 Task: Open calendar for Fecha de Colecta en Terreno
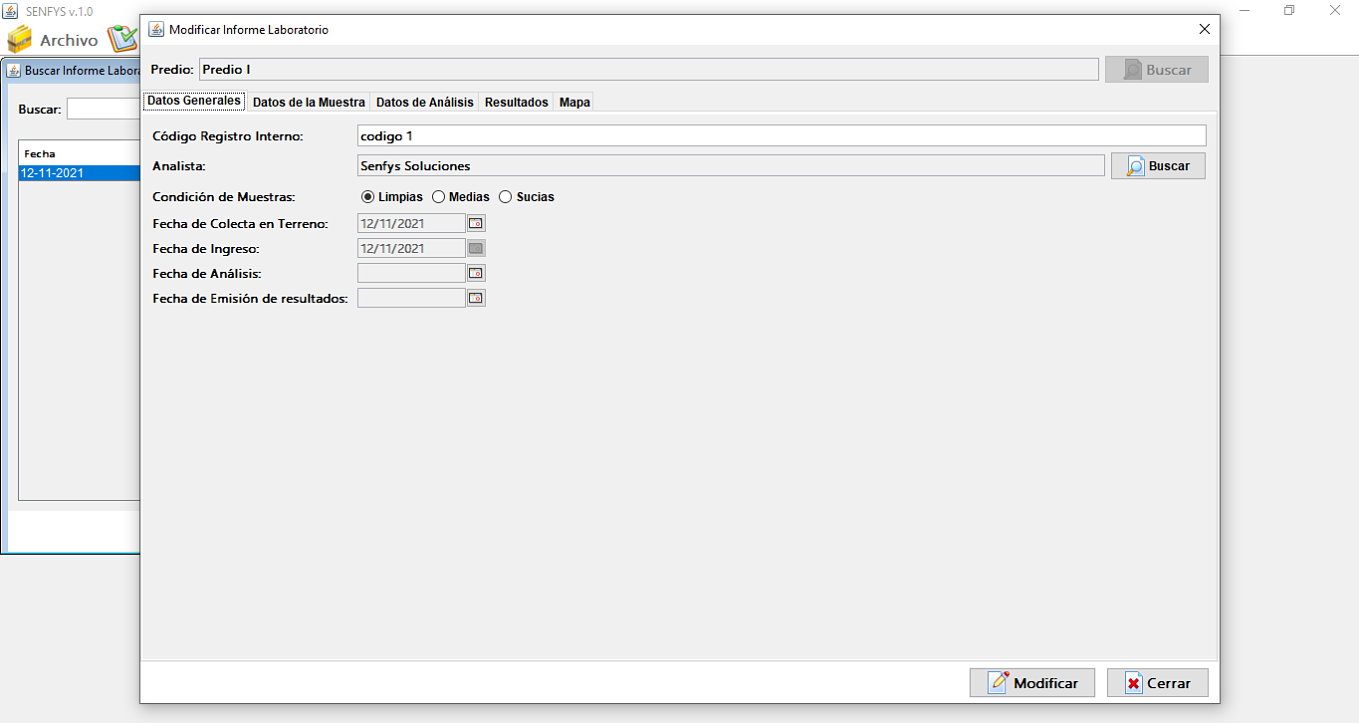pos(476,223)
